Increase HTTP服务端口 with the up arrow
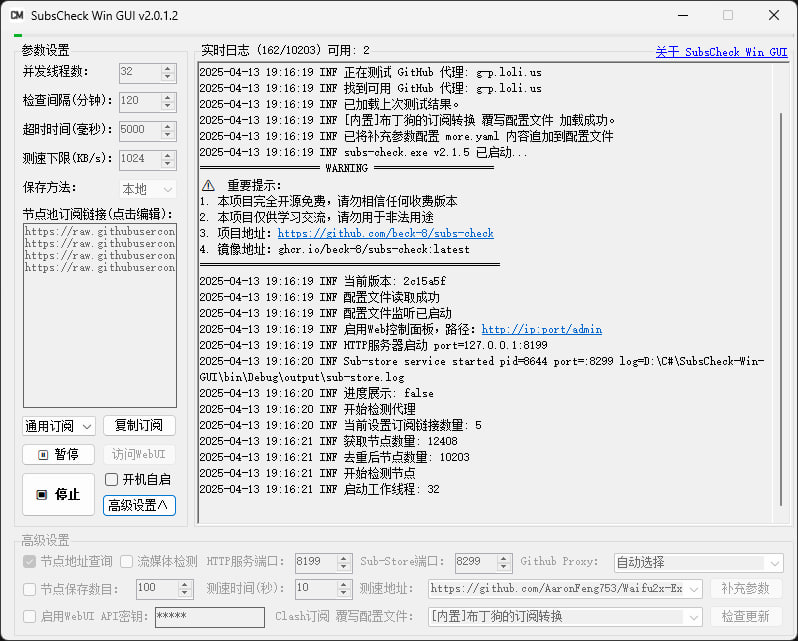 [x=344, y=559]
